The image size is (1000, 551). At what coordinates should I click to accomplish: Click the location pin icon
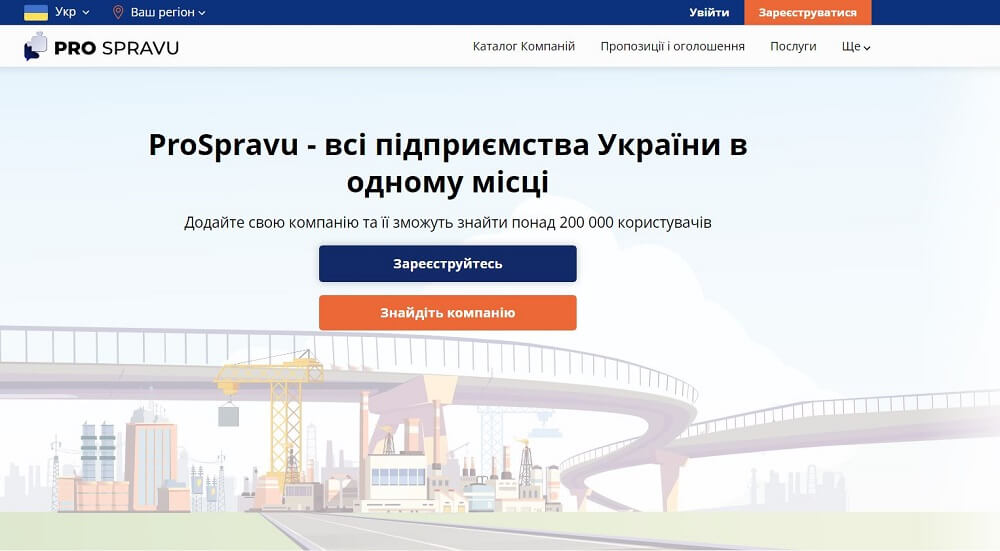tap(118, 12)
